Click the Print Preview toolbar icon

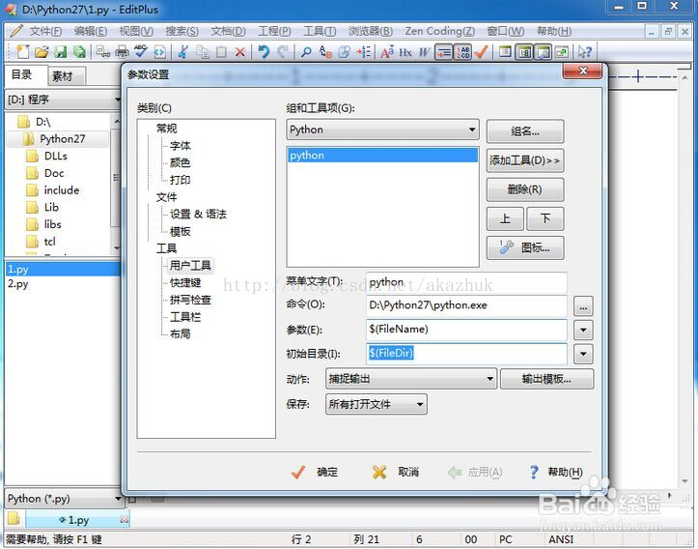click(x=103, y=52)
